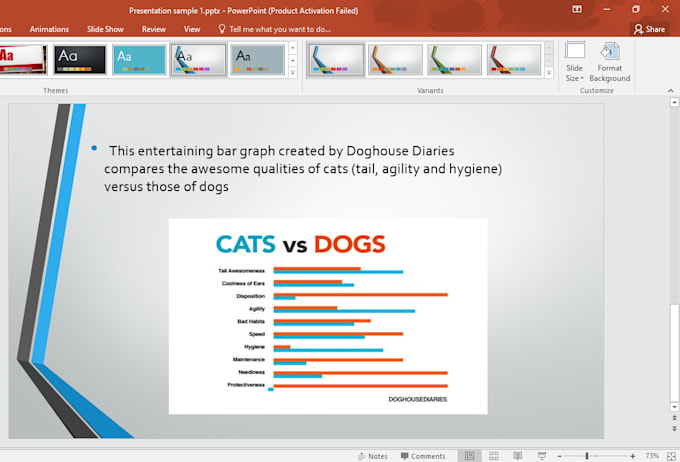Click the zoom slider handle

point(587,456)
